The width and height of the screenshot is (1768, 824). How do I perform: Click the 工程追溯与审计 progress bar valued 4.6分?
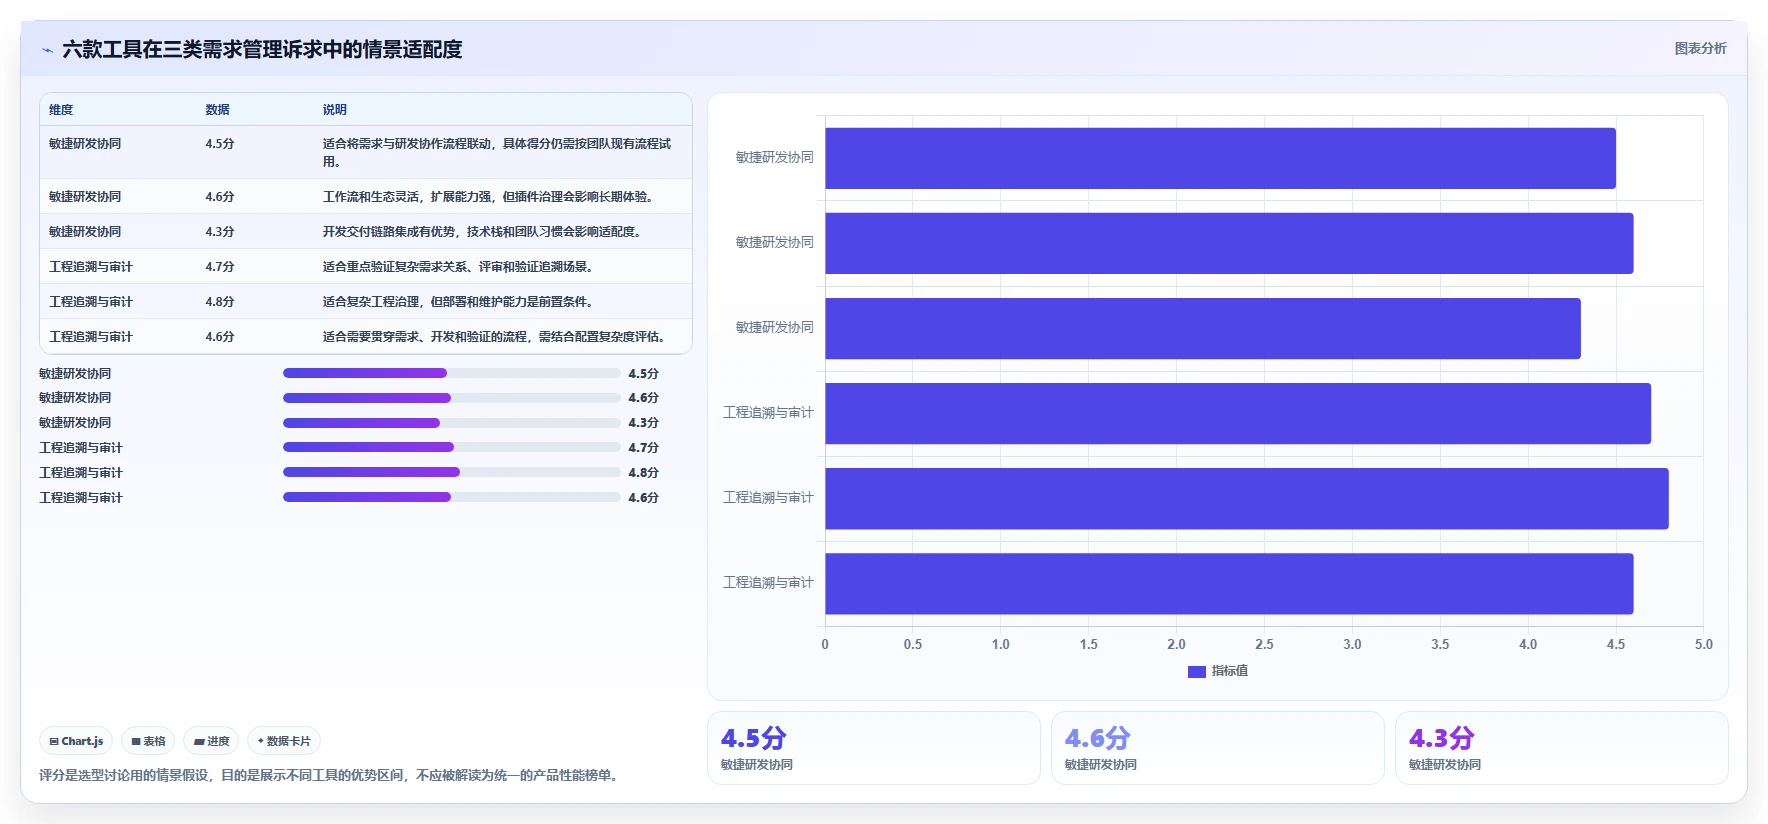coord(451,497)
